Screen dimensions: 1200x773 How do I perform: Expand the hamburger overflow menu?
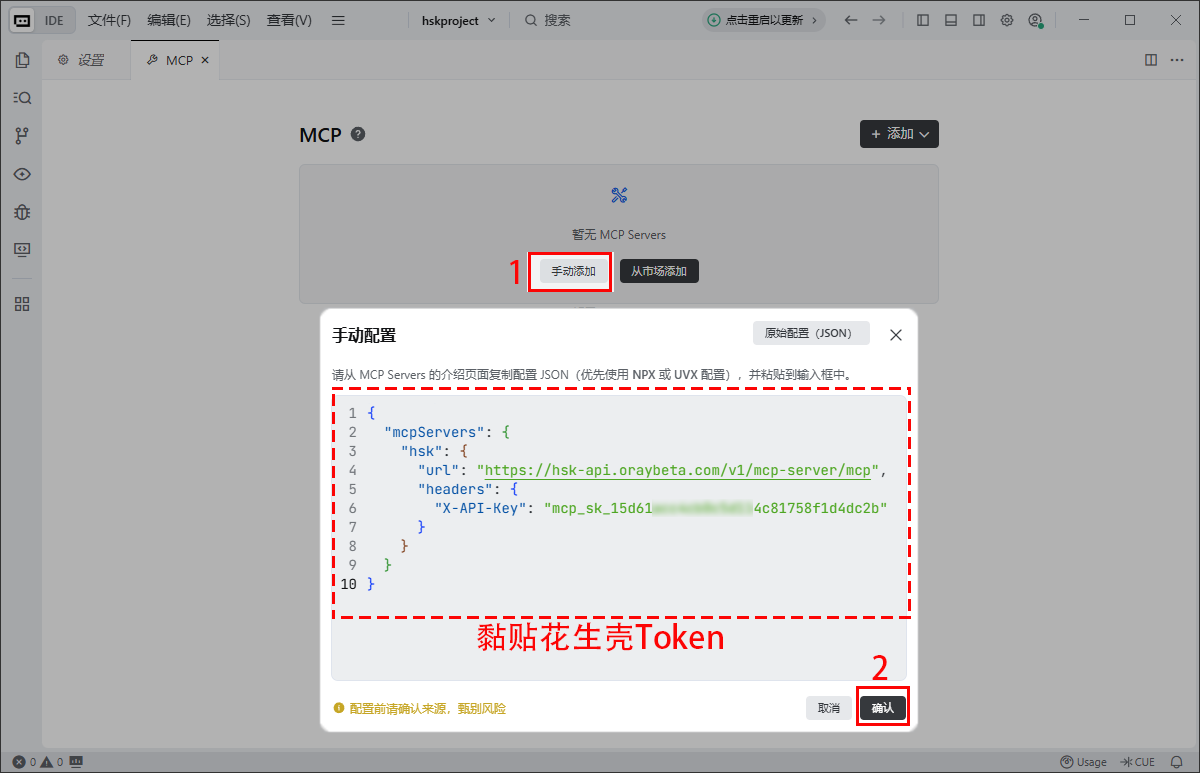[x=338, y=20]
